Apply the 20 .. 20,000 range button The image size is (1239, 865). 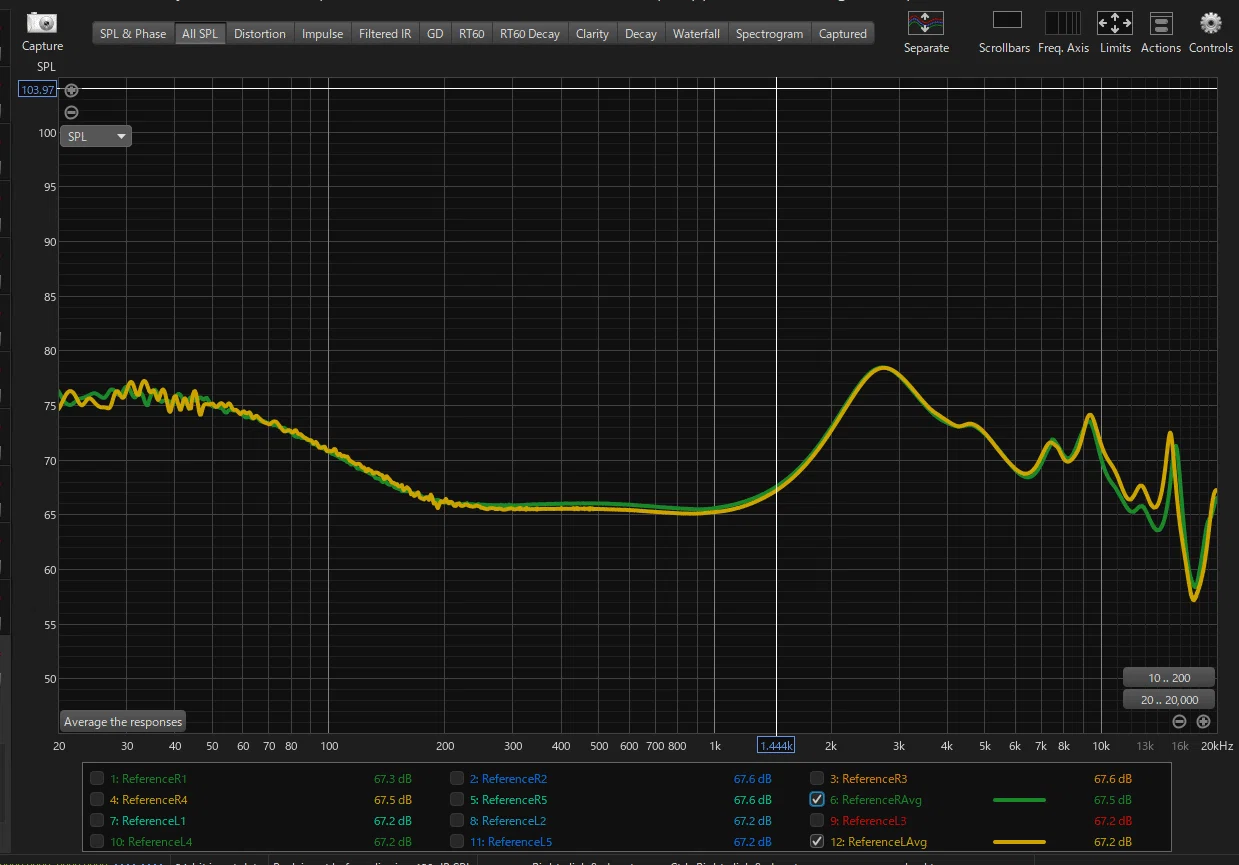[1169, 700]
